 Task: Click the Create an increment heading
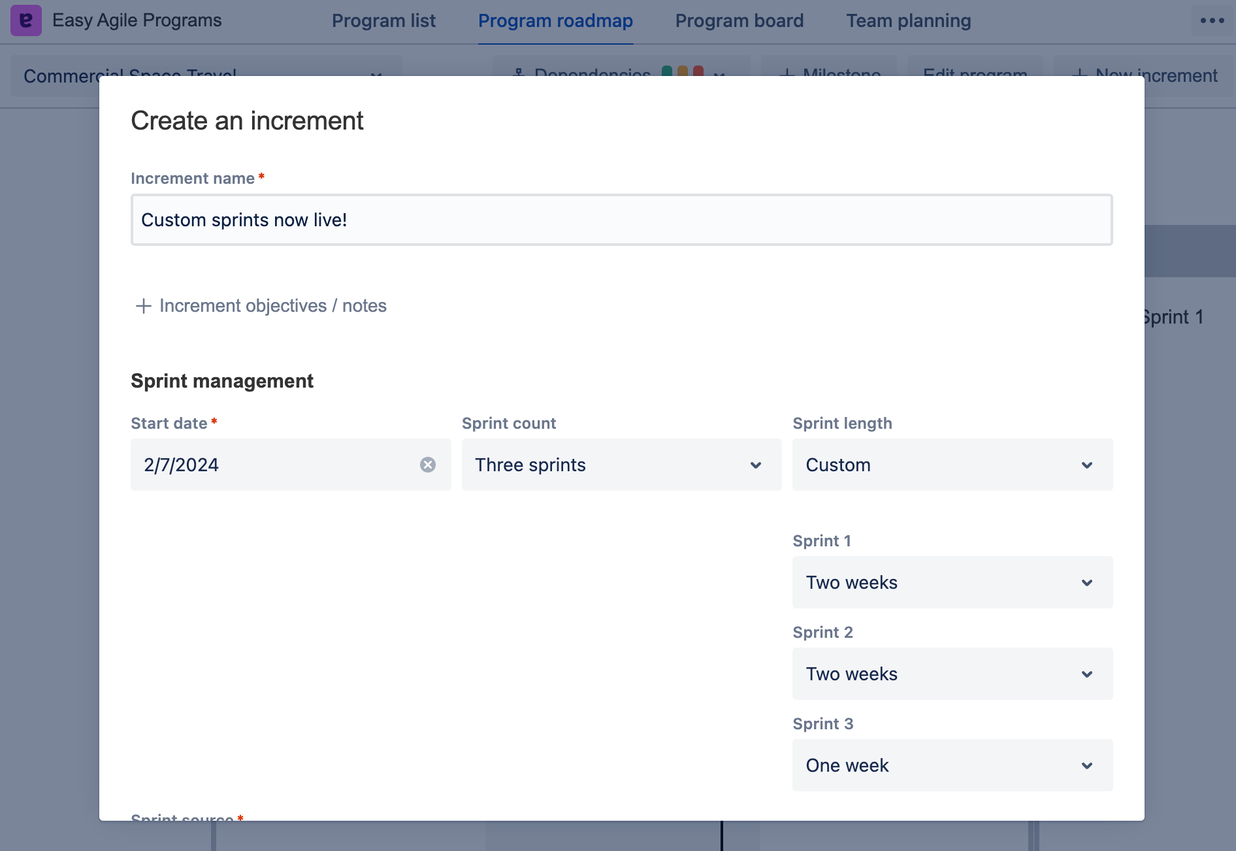(247, 121)
